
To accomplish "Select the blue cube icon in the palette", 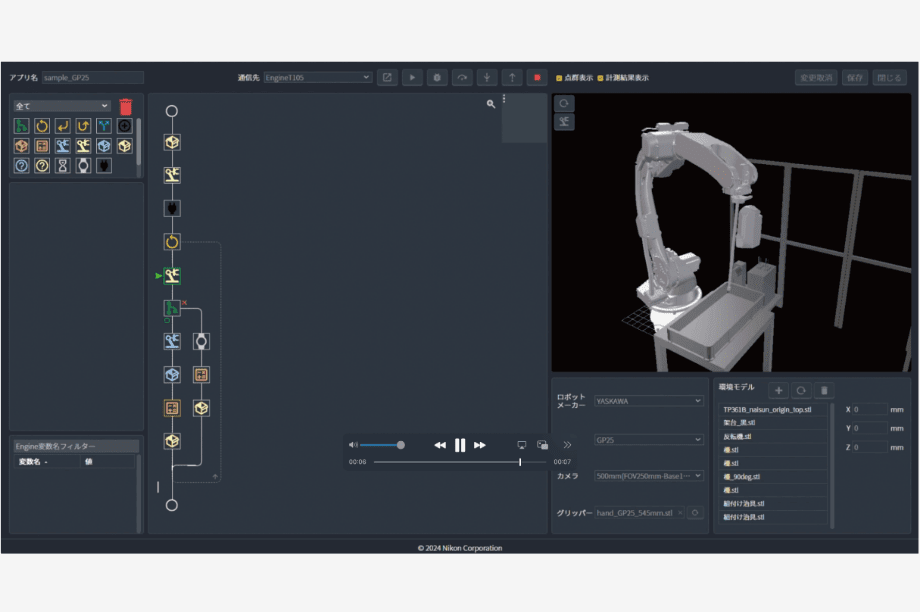I will coord(104,146).
